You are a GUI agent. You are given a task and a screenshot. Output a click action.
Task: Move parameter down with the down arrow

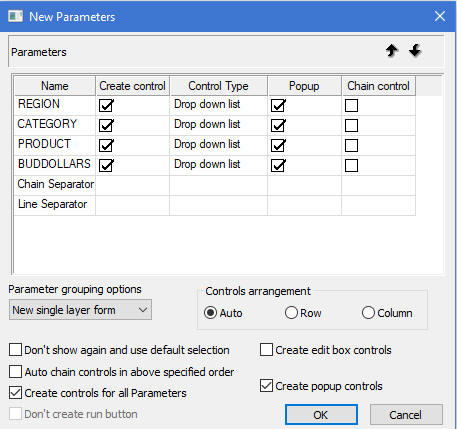point(415,51)
